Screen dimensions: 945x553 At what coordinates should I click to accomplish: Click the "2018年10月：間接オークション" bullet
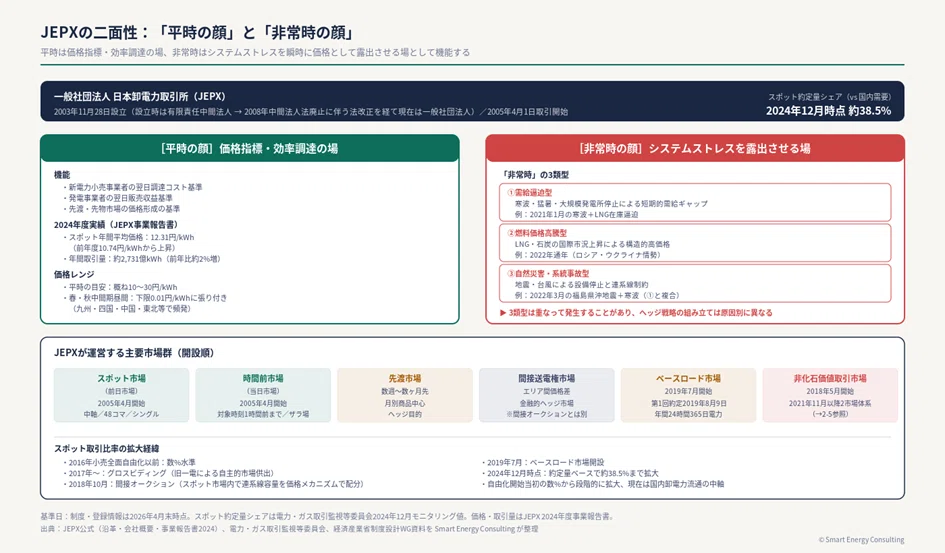click(x=213, y=484)
